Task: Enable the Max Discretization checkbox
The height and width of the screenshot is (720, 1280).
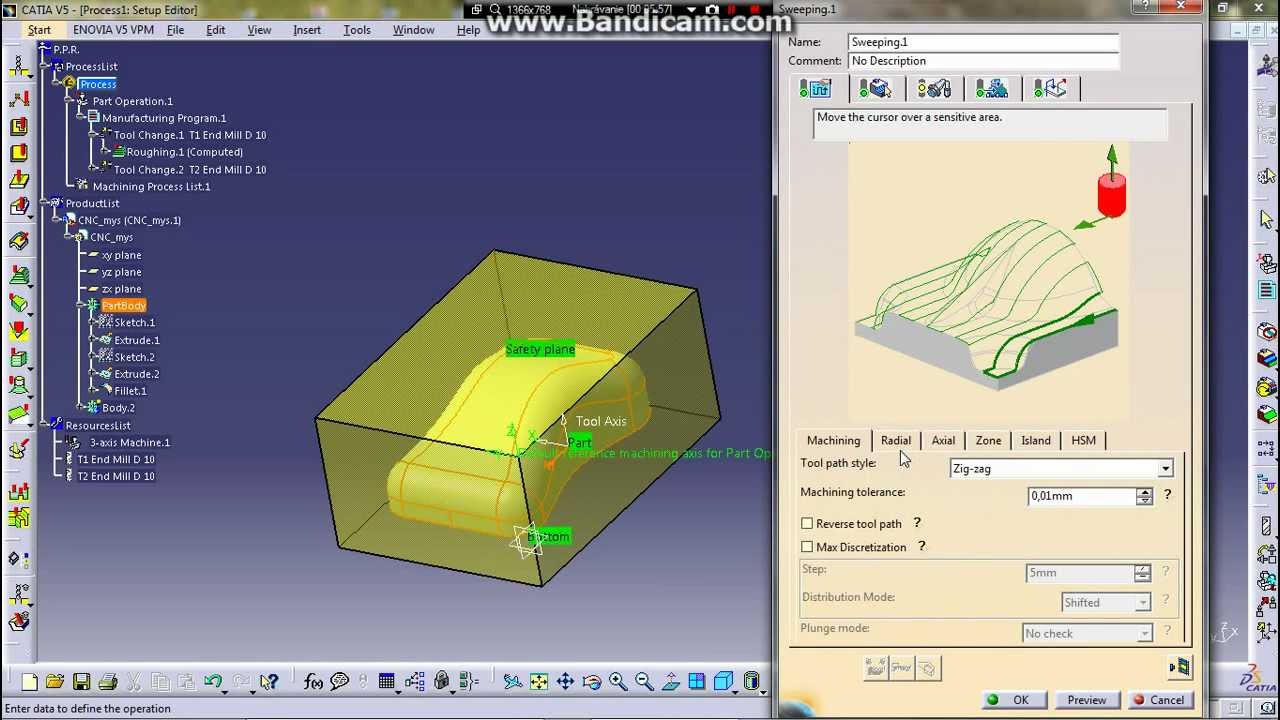Action: pyautogui.click(x=807, y=547)
